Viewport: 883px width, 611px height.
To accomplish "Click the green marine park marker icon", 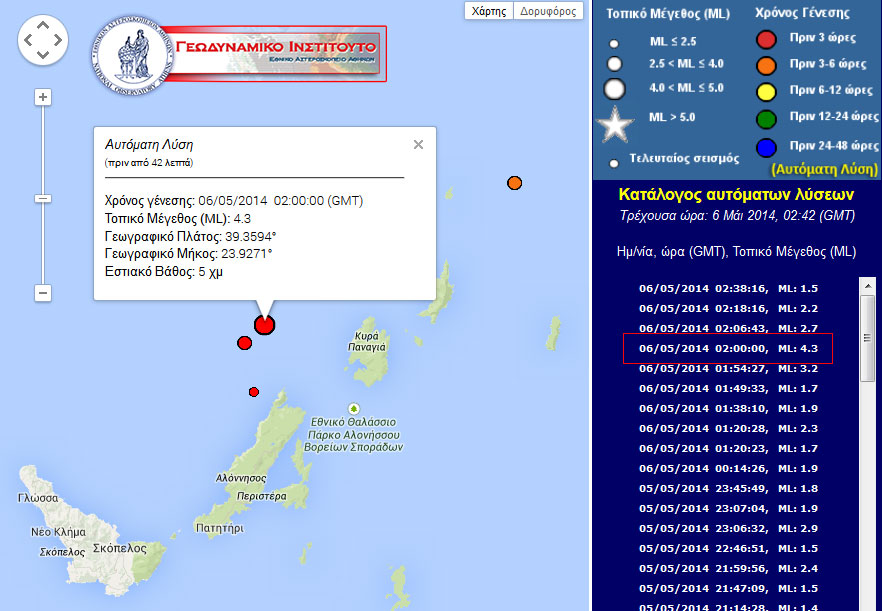I will point(352,409).
